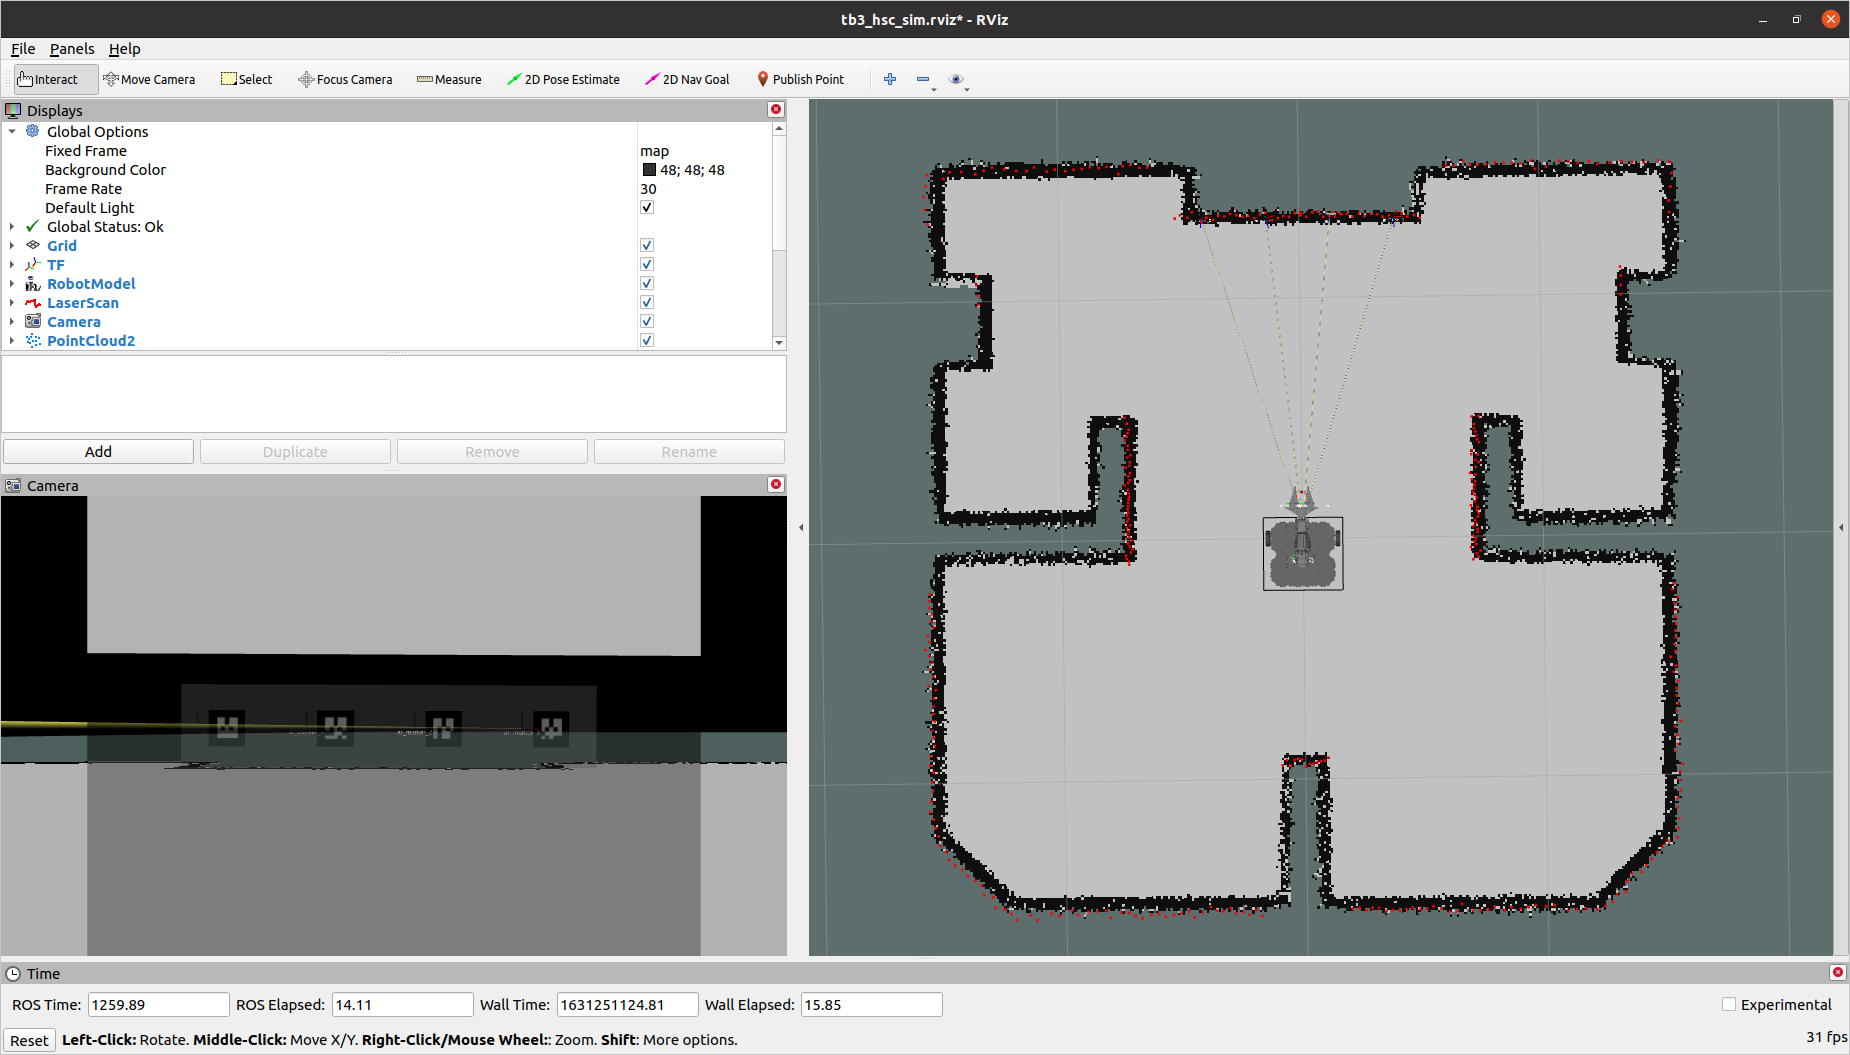Collapse the Global Options tree

[12, 132]
